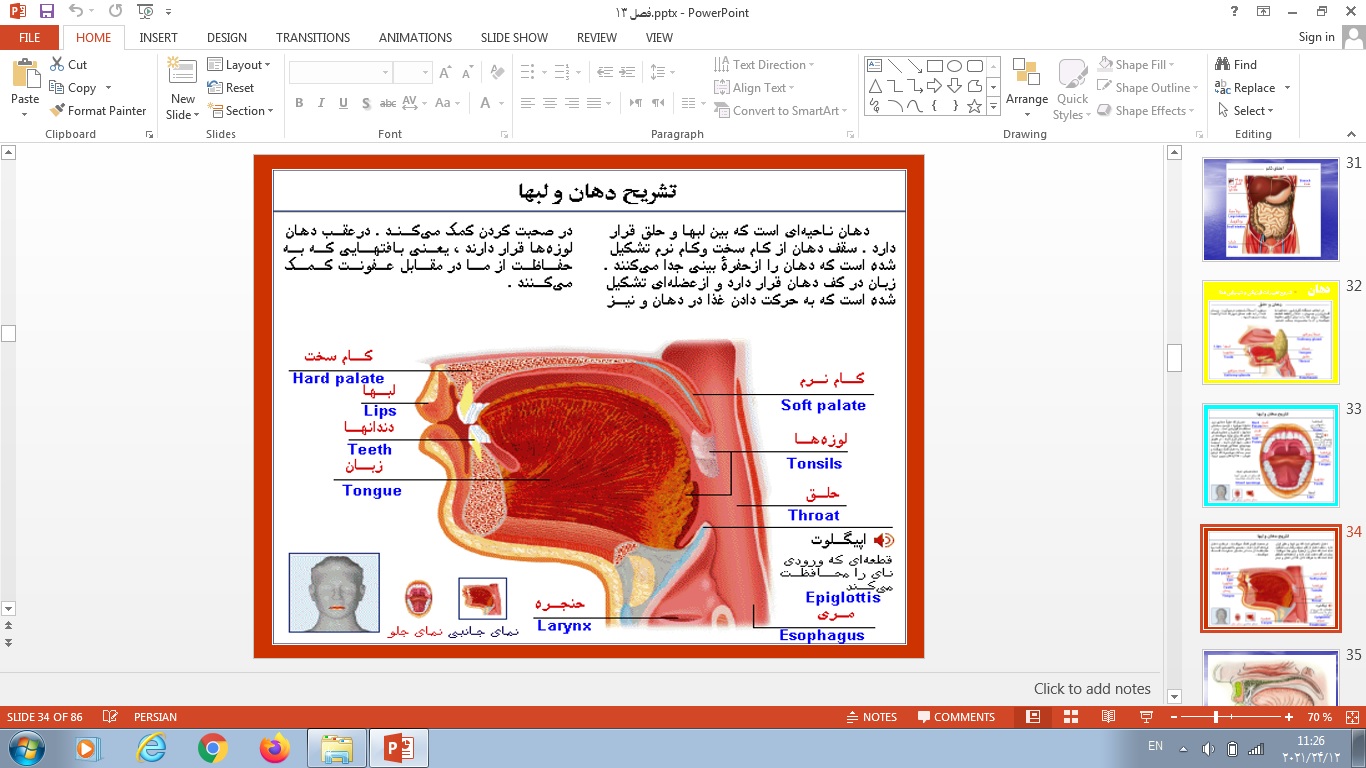Click the Save icon in quick access toolbar
1366x768 pixels.
tap(47, 12)
